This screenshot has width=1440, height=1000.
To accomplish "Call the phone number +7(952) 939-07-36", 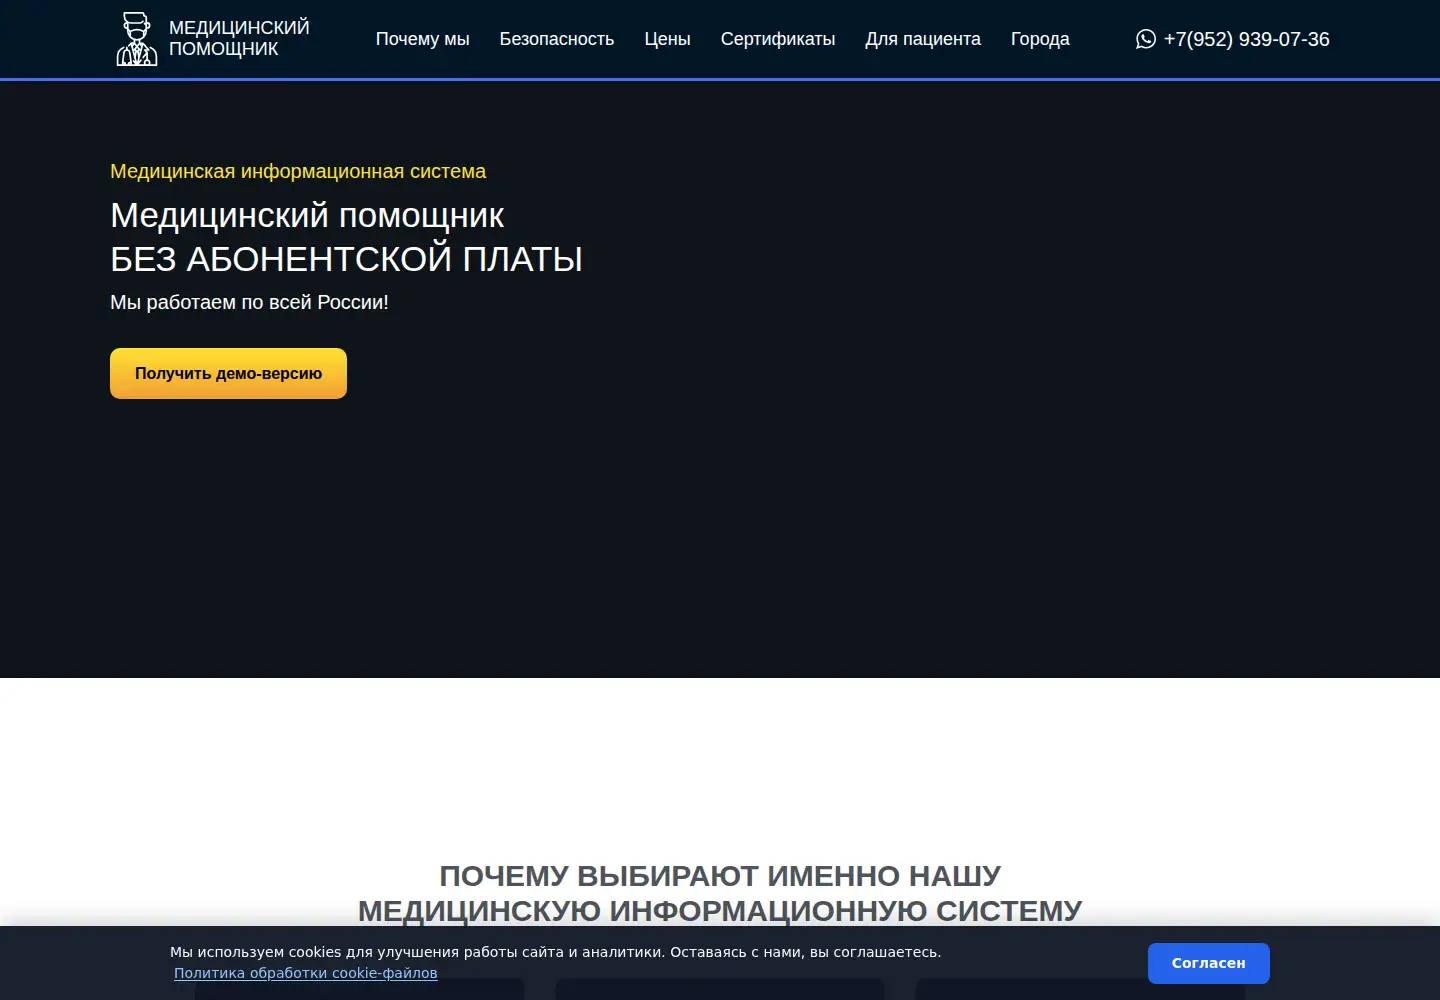I will [1246, 39].
